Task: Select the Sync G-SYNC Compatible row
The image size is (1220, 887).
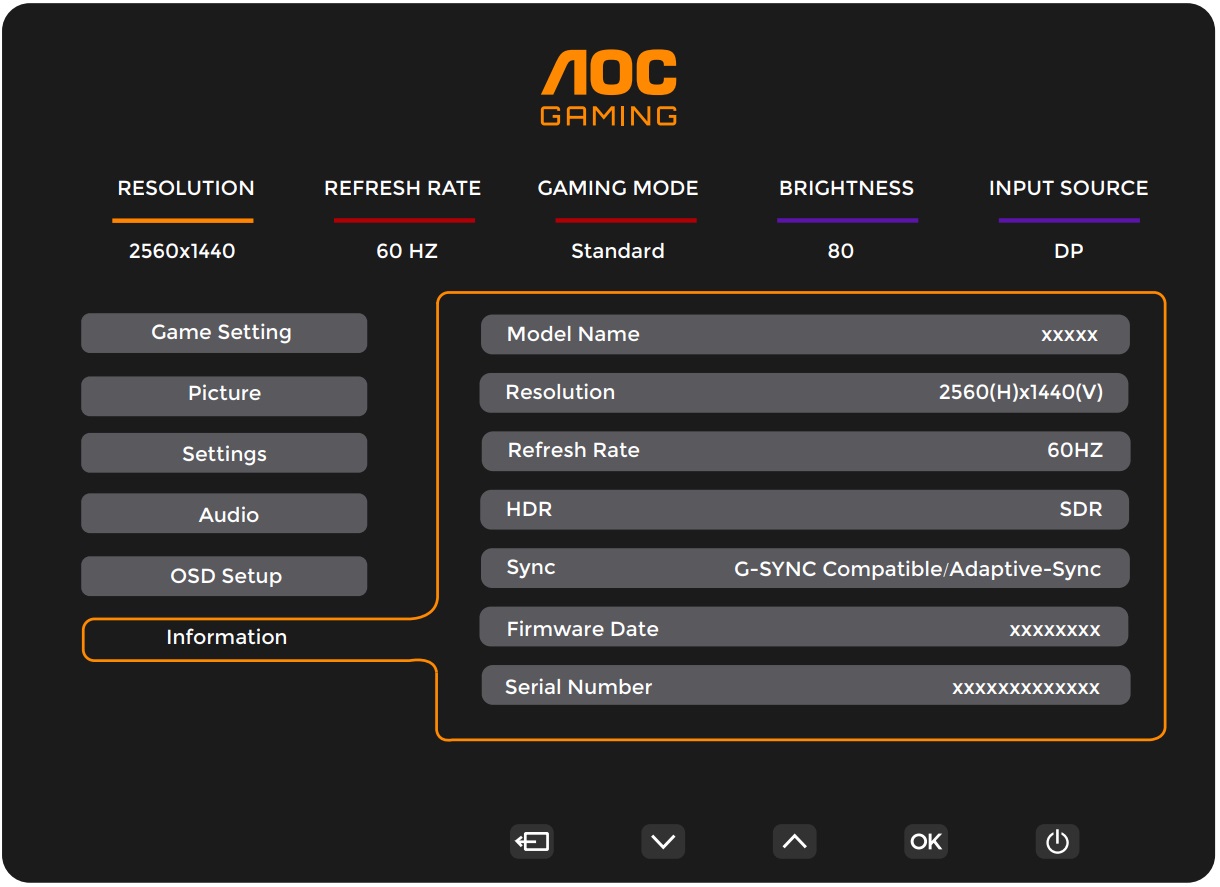Action: tap(804, 568)
